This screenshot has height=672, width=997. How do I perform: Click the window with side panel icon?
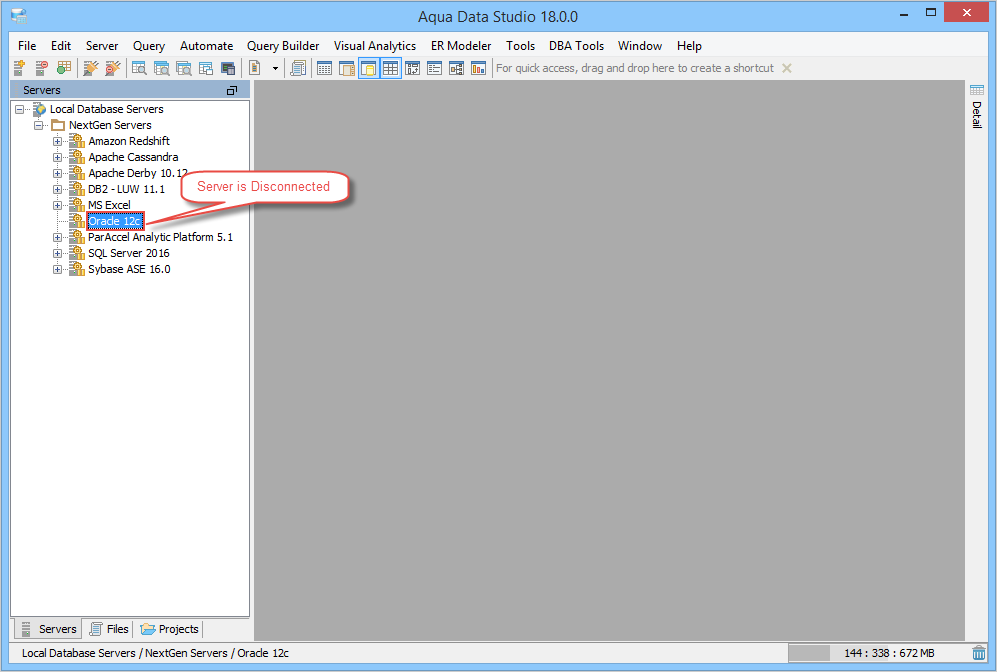[347, 68]
